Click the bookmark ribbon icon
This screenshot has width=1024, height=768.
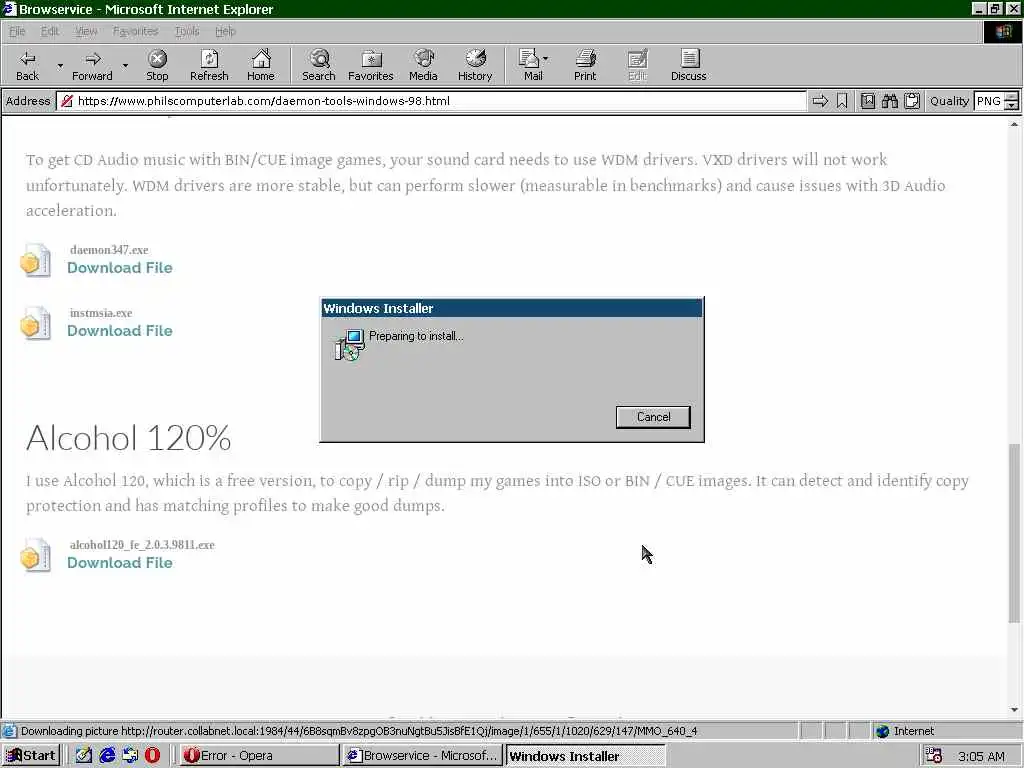pyautogui.click(x=842, y=101)
